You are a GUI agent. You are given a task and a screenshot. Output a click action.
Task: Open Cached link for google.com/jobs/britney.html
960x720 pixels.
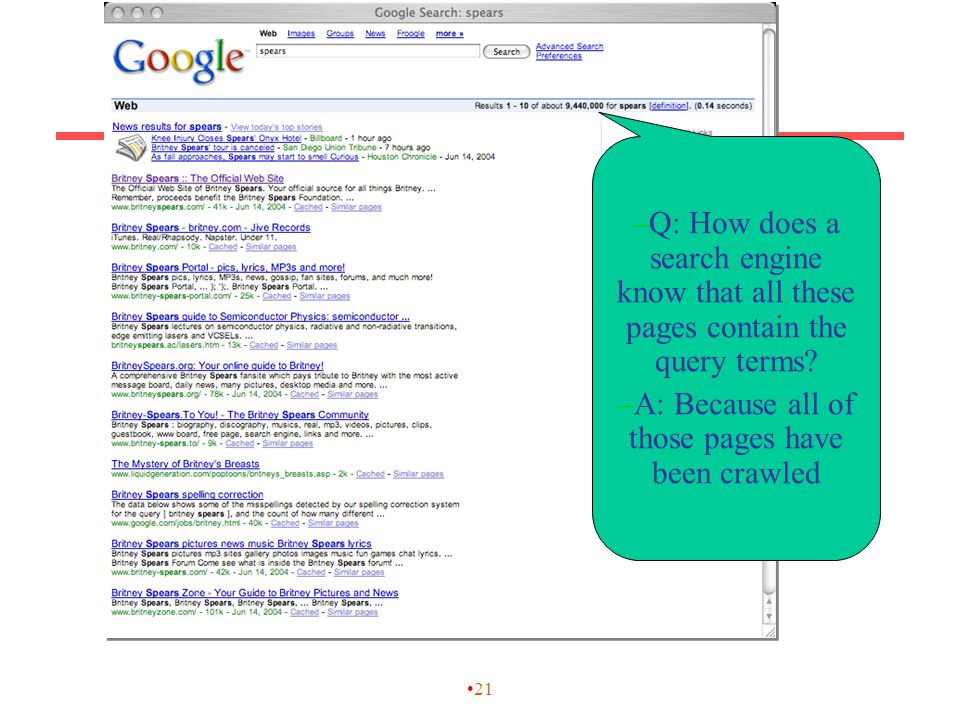(285, 523)
